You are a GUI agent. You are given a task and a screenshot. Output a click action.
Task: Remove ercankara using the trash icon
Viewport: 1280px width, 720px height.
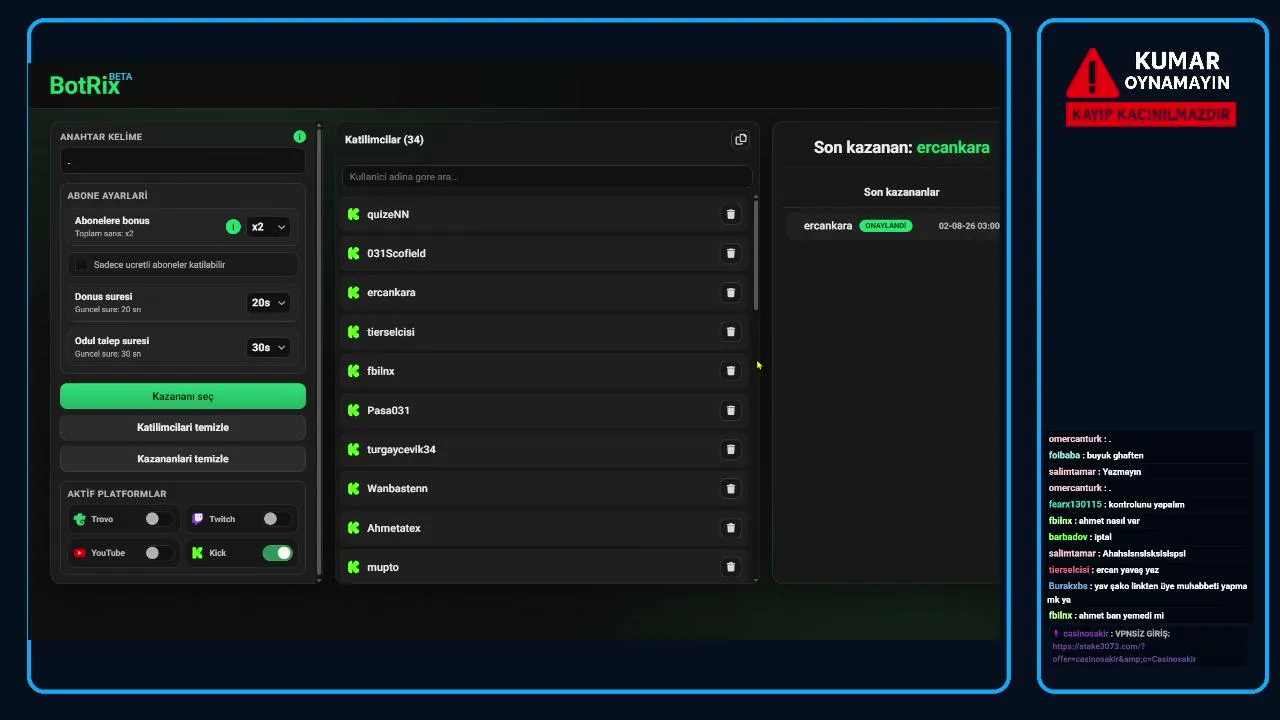(x=730, y=292)
